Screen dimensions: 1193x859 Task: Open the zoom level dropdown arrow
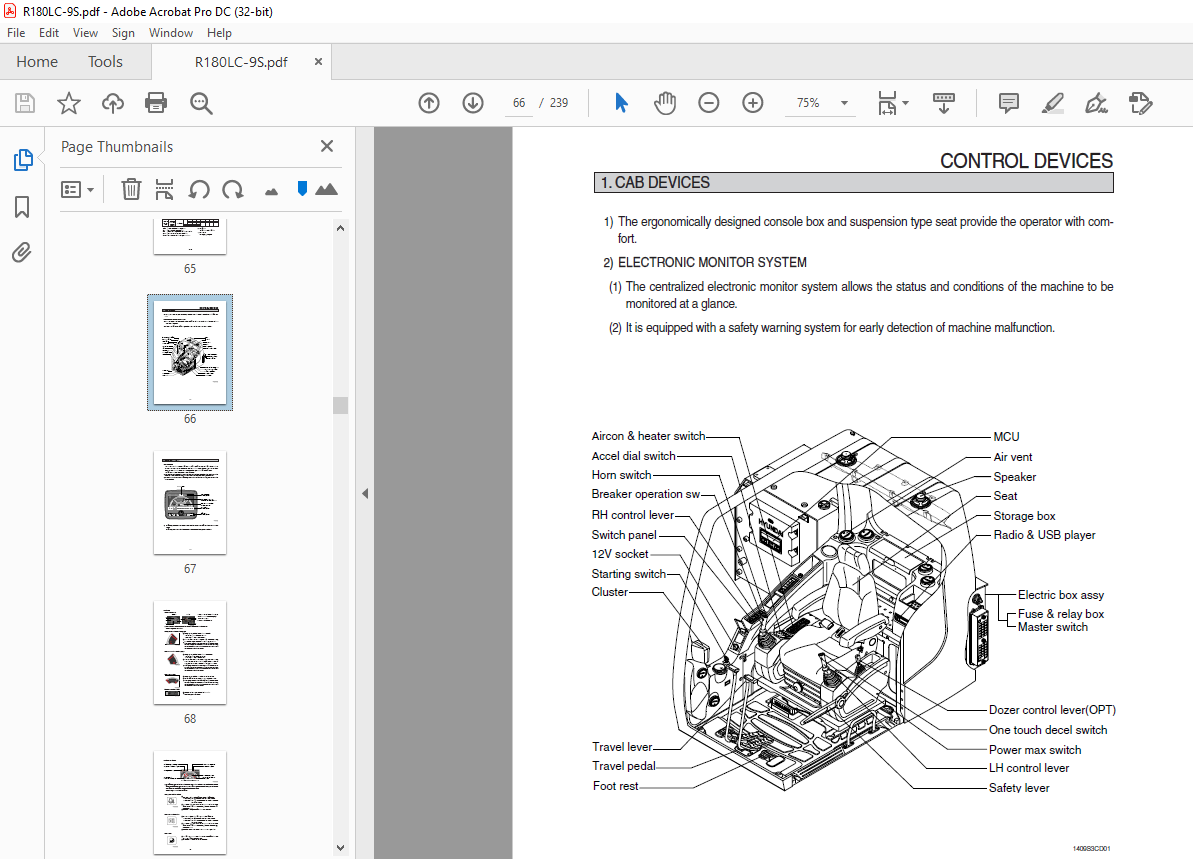pos(844,103)
